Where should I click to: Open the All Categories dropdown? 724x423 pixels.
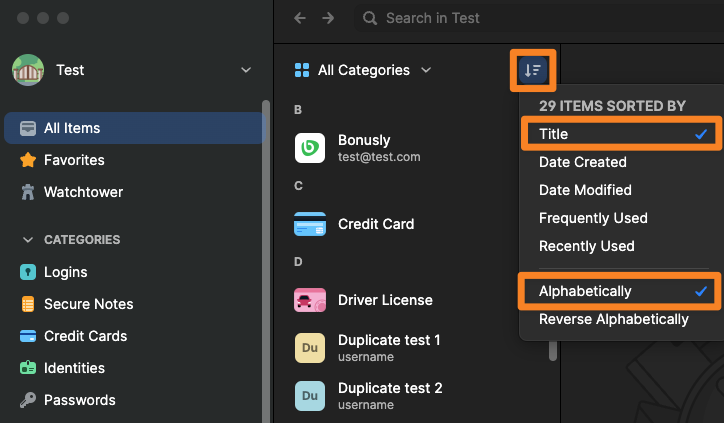click(364, 70)
